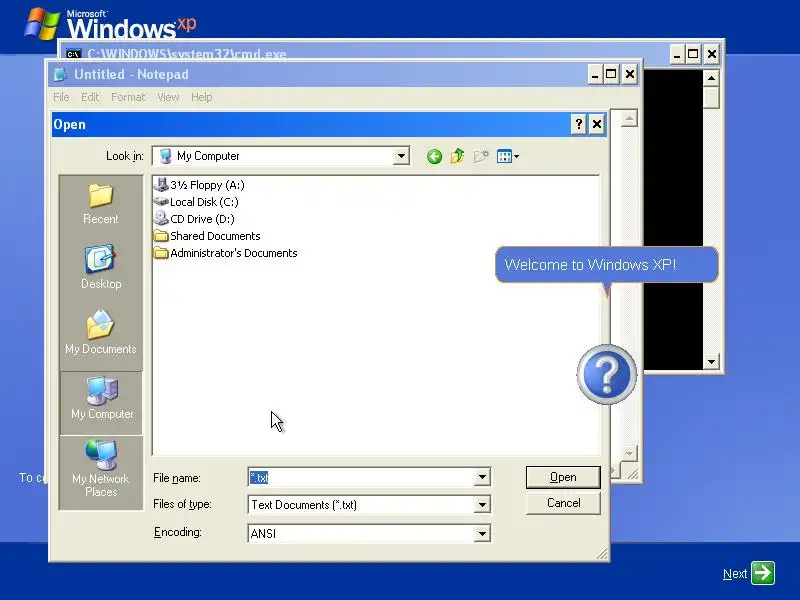The image size is (800, 600).
Task: Click the Open button
Action: click(x=563, y=477)
